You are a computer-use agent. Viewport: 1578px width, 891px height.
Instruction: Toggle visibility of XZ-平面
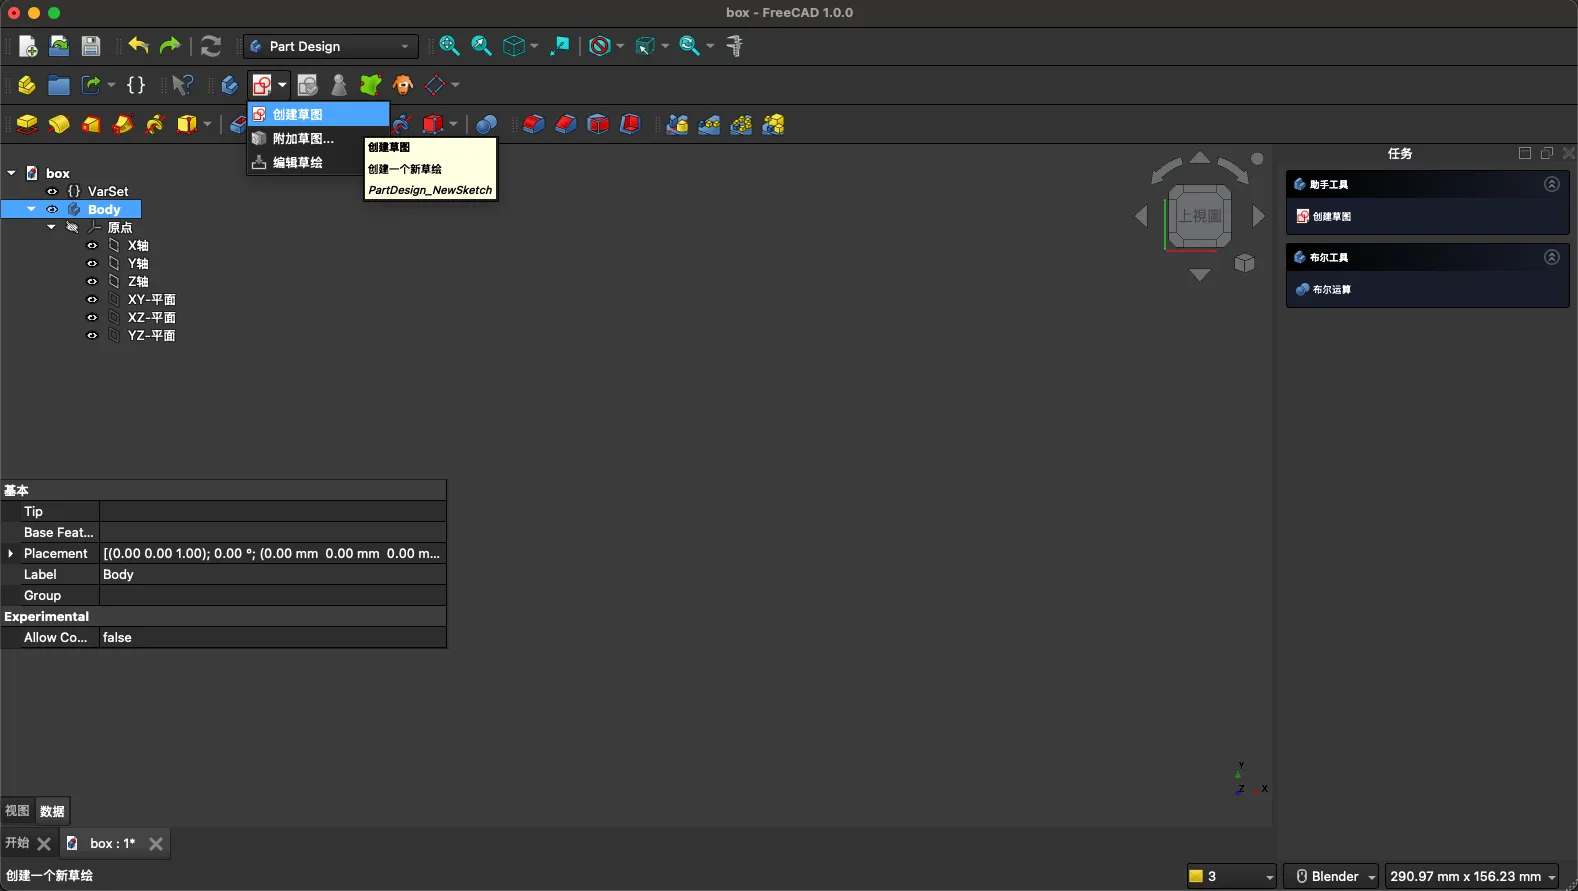coord(92,317)
